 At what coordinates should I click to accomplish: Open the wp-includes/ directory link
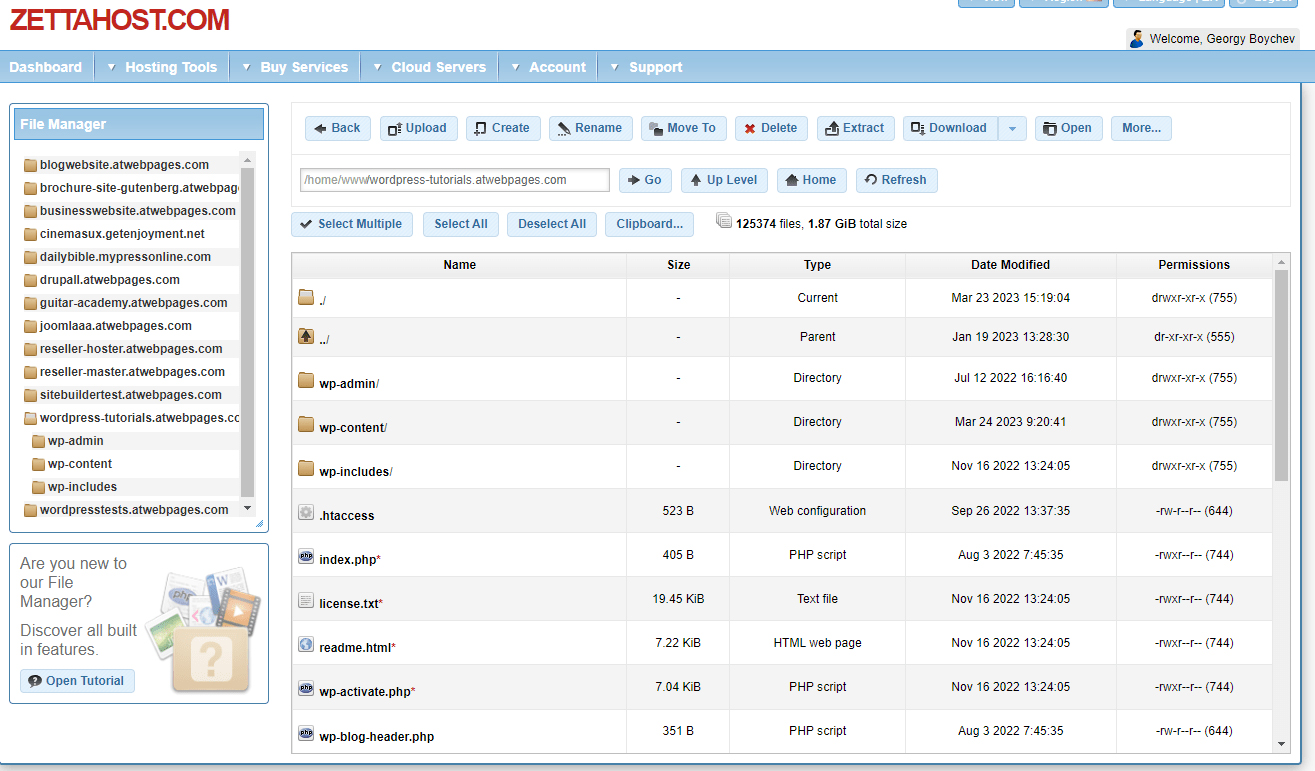[x=356, y=472]
